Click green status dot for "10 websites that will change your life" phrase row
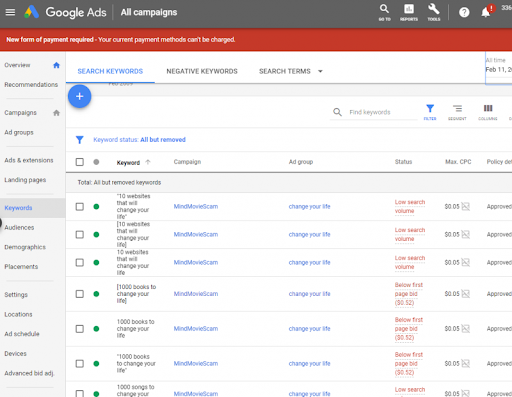 [x=96, y=207]
